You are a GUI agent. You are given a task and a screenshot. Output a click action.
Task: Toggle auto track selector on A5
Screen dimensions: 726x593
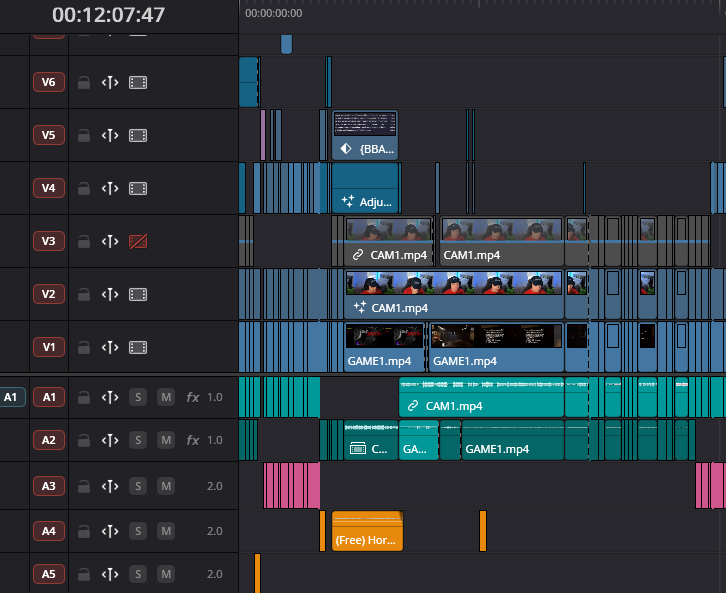(110, 574)
